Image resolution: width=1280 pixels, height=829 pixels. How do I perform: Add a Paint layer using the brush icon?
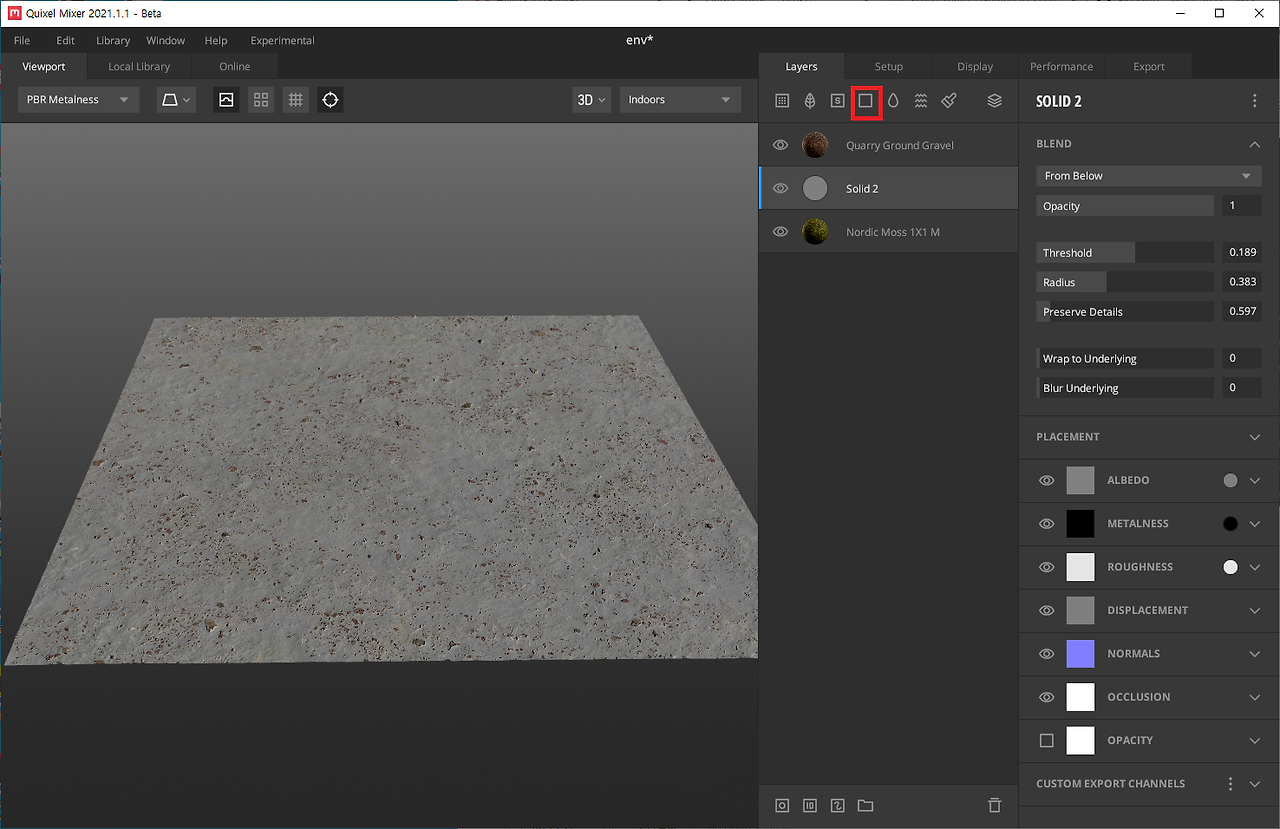pos(948,100)
